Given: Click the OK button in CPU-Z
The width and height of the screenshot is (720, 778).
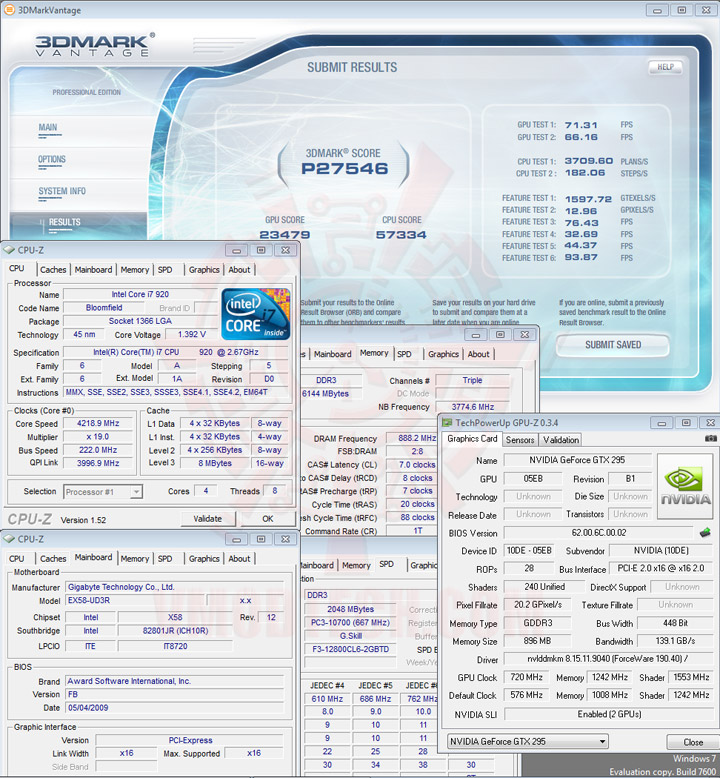Looking at the screenshot, I should 267,519.
